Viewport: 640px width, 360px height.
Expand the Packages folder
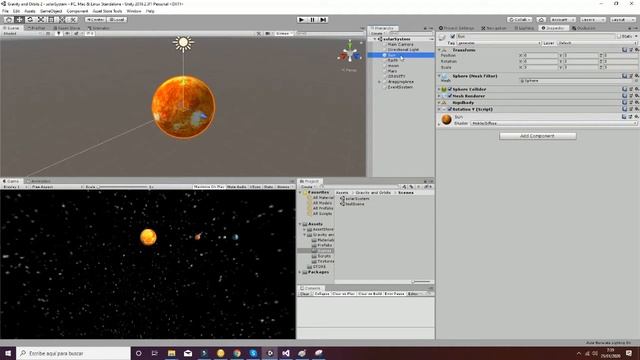[300, 272]
